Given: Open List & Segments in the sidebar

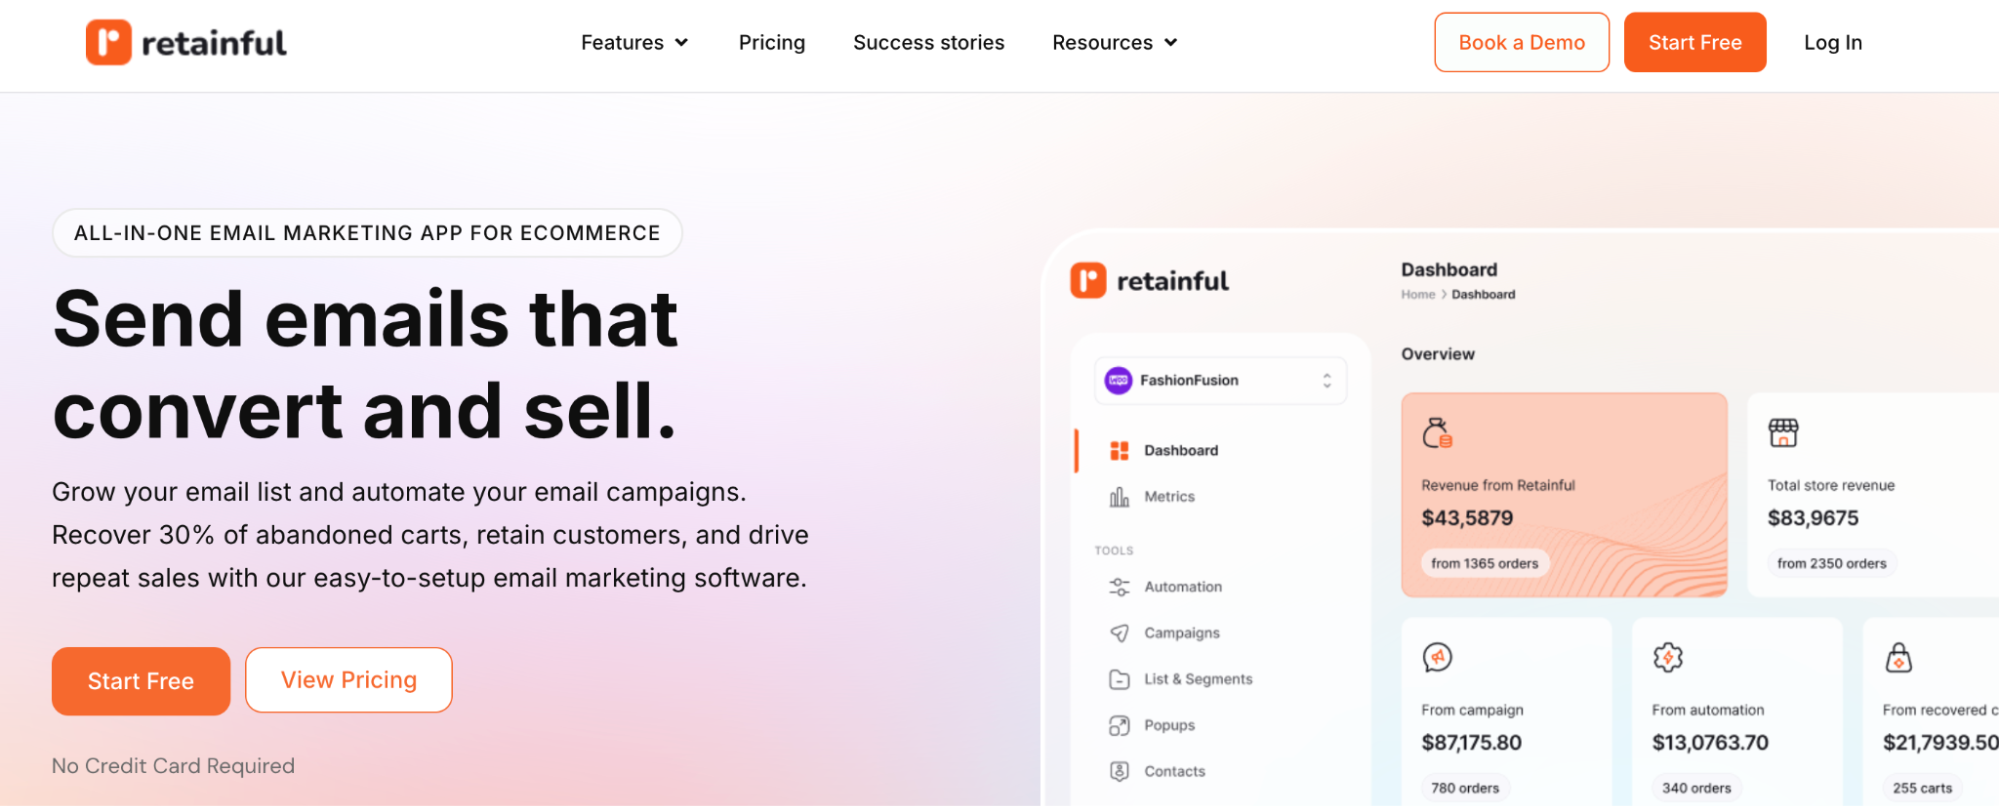Looking at the screenshot, I should coord(1198,679).
